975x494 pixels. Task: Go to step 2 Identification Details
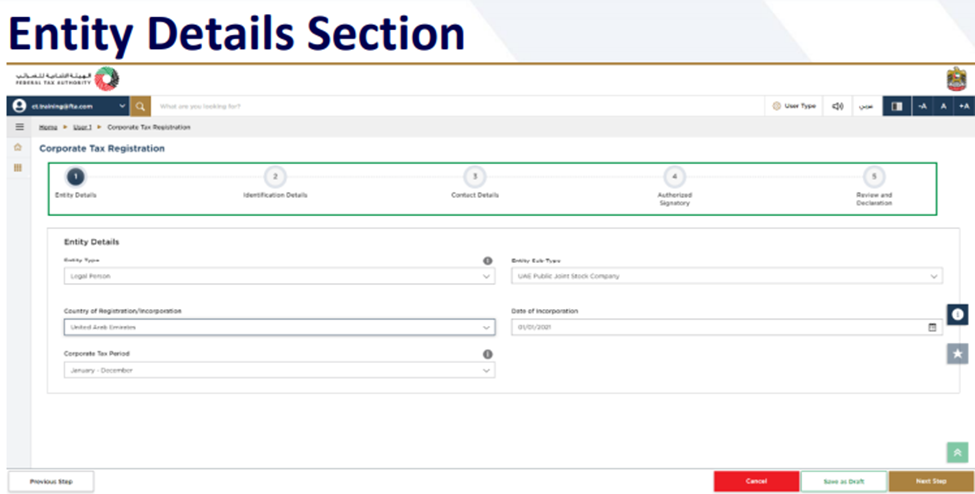click(275, 177)
